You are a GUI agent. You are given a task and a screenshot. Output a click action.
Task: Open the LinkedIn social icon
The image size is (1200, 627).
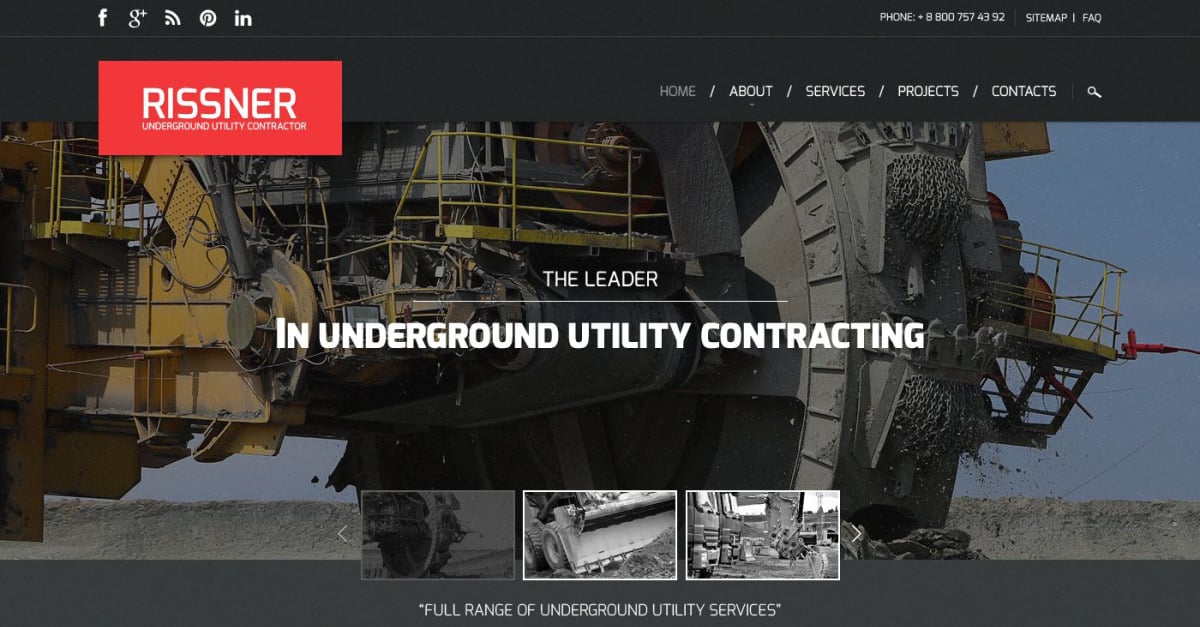[243, 18]
